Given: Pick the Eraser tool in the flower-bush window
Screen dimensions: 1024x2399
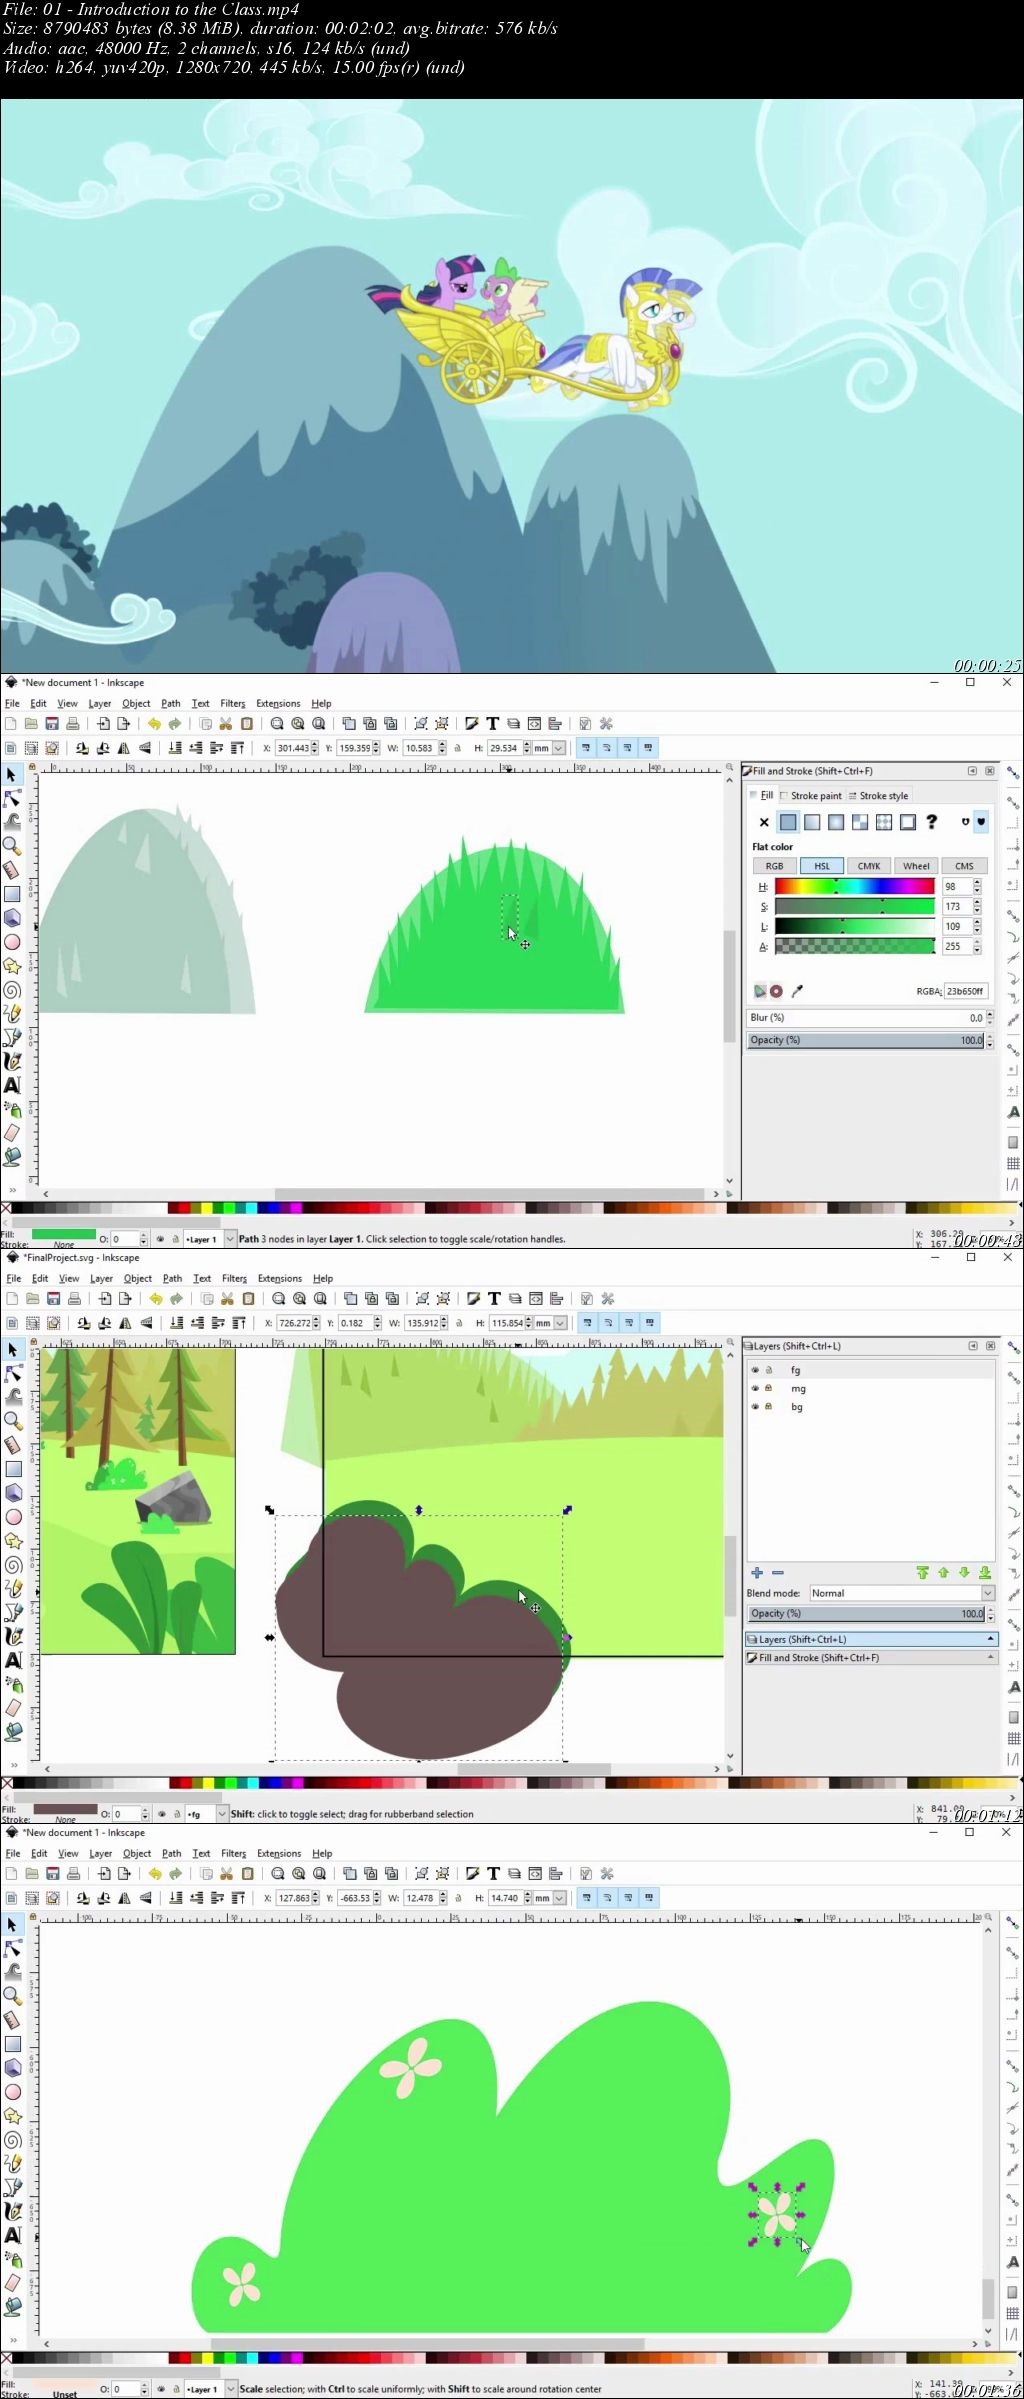Looking at the screenshot, I should tap(12, 2283).
